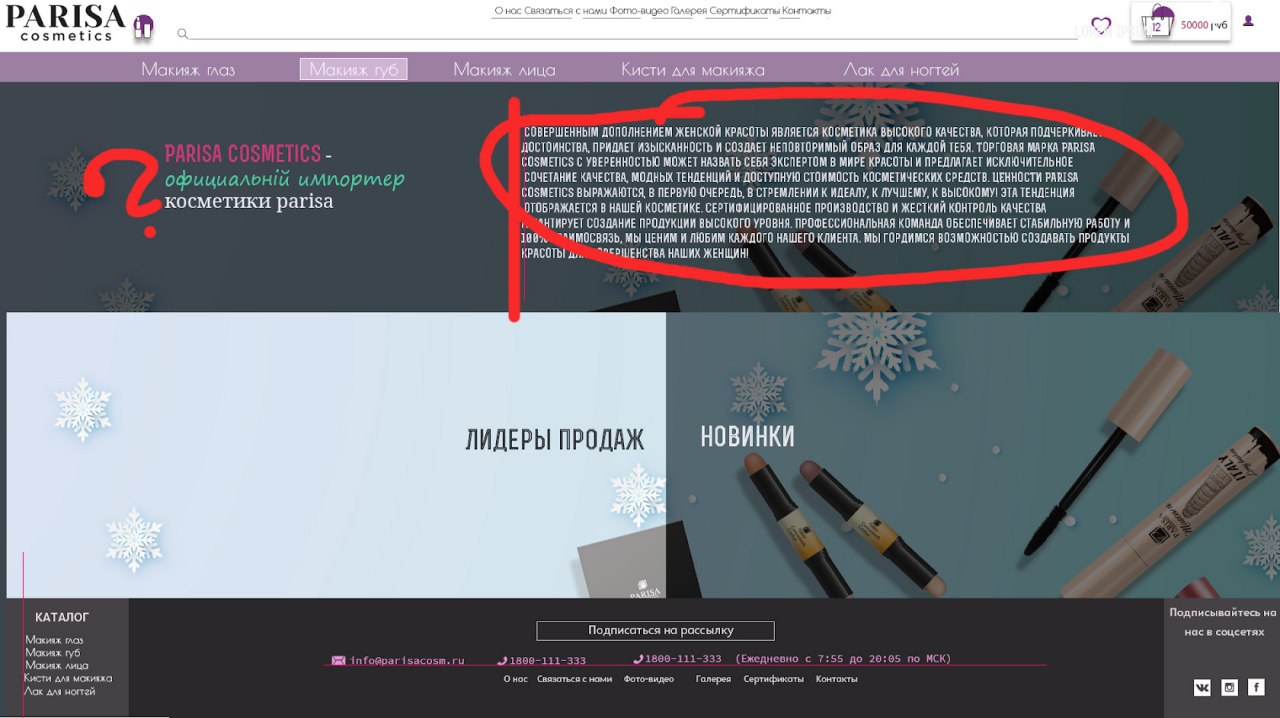
Task: Open the Instagram icon in footer
Action: pos(1229,687)
